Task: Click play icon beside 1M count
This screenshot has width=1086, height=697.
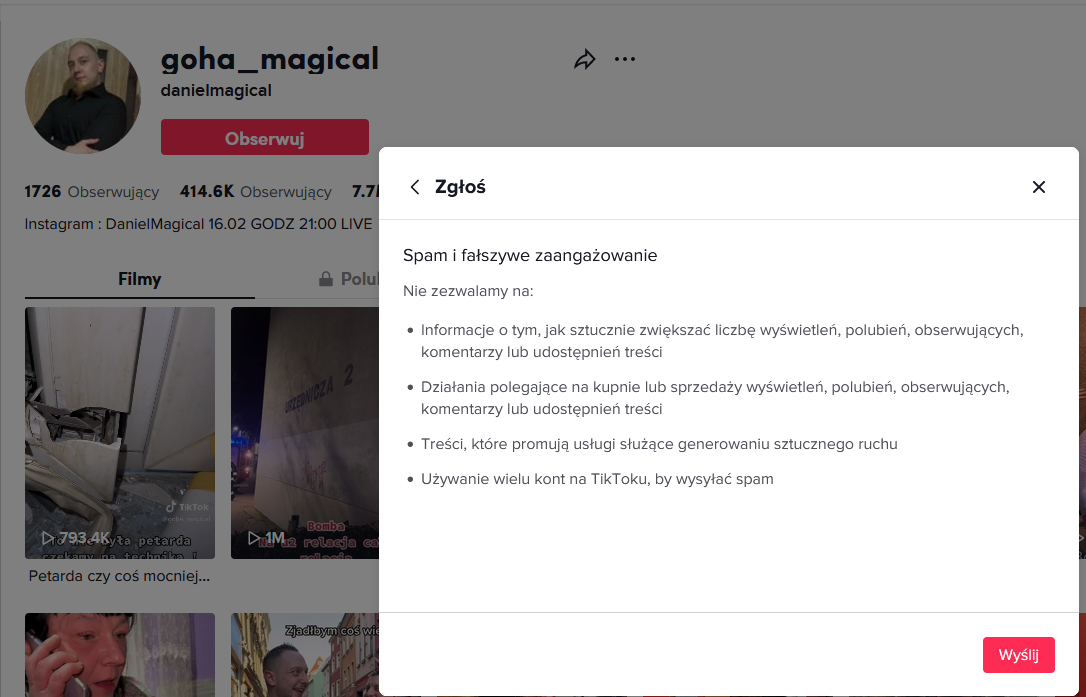Action: (x=253, y=538)
